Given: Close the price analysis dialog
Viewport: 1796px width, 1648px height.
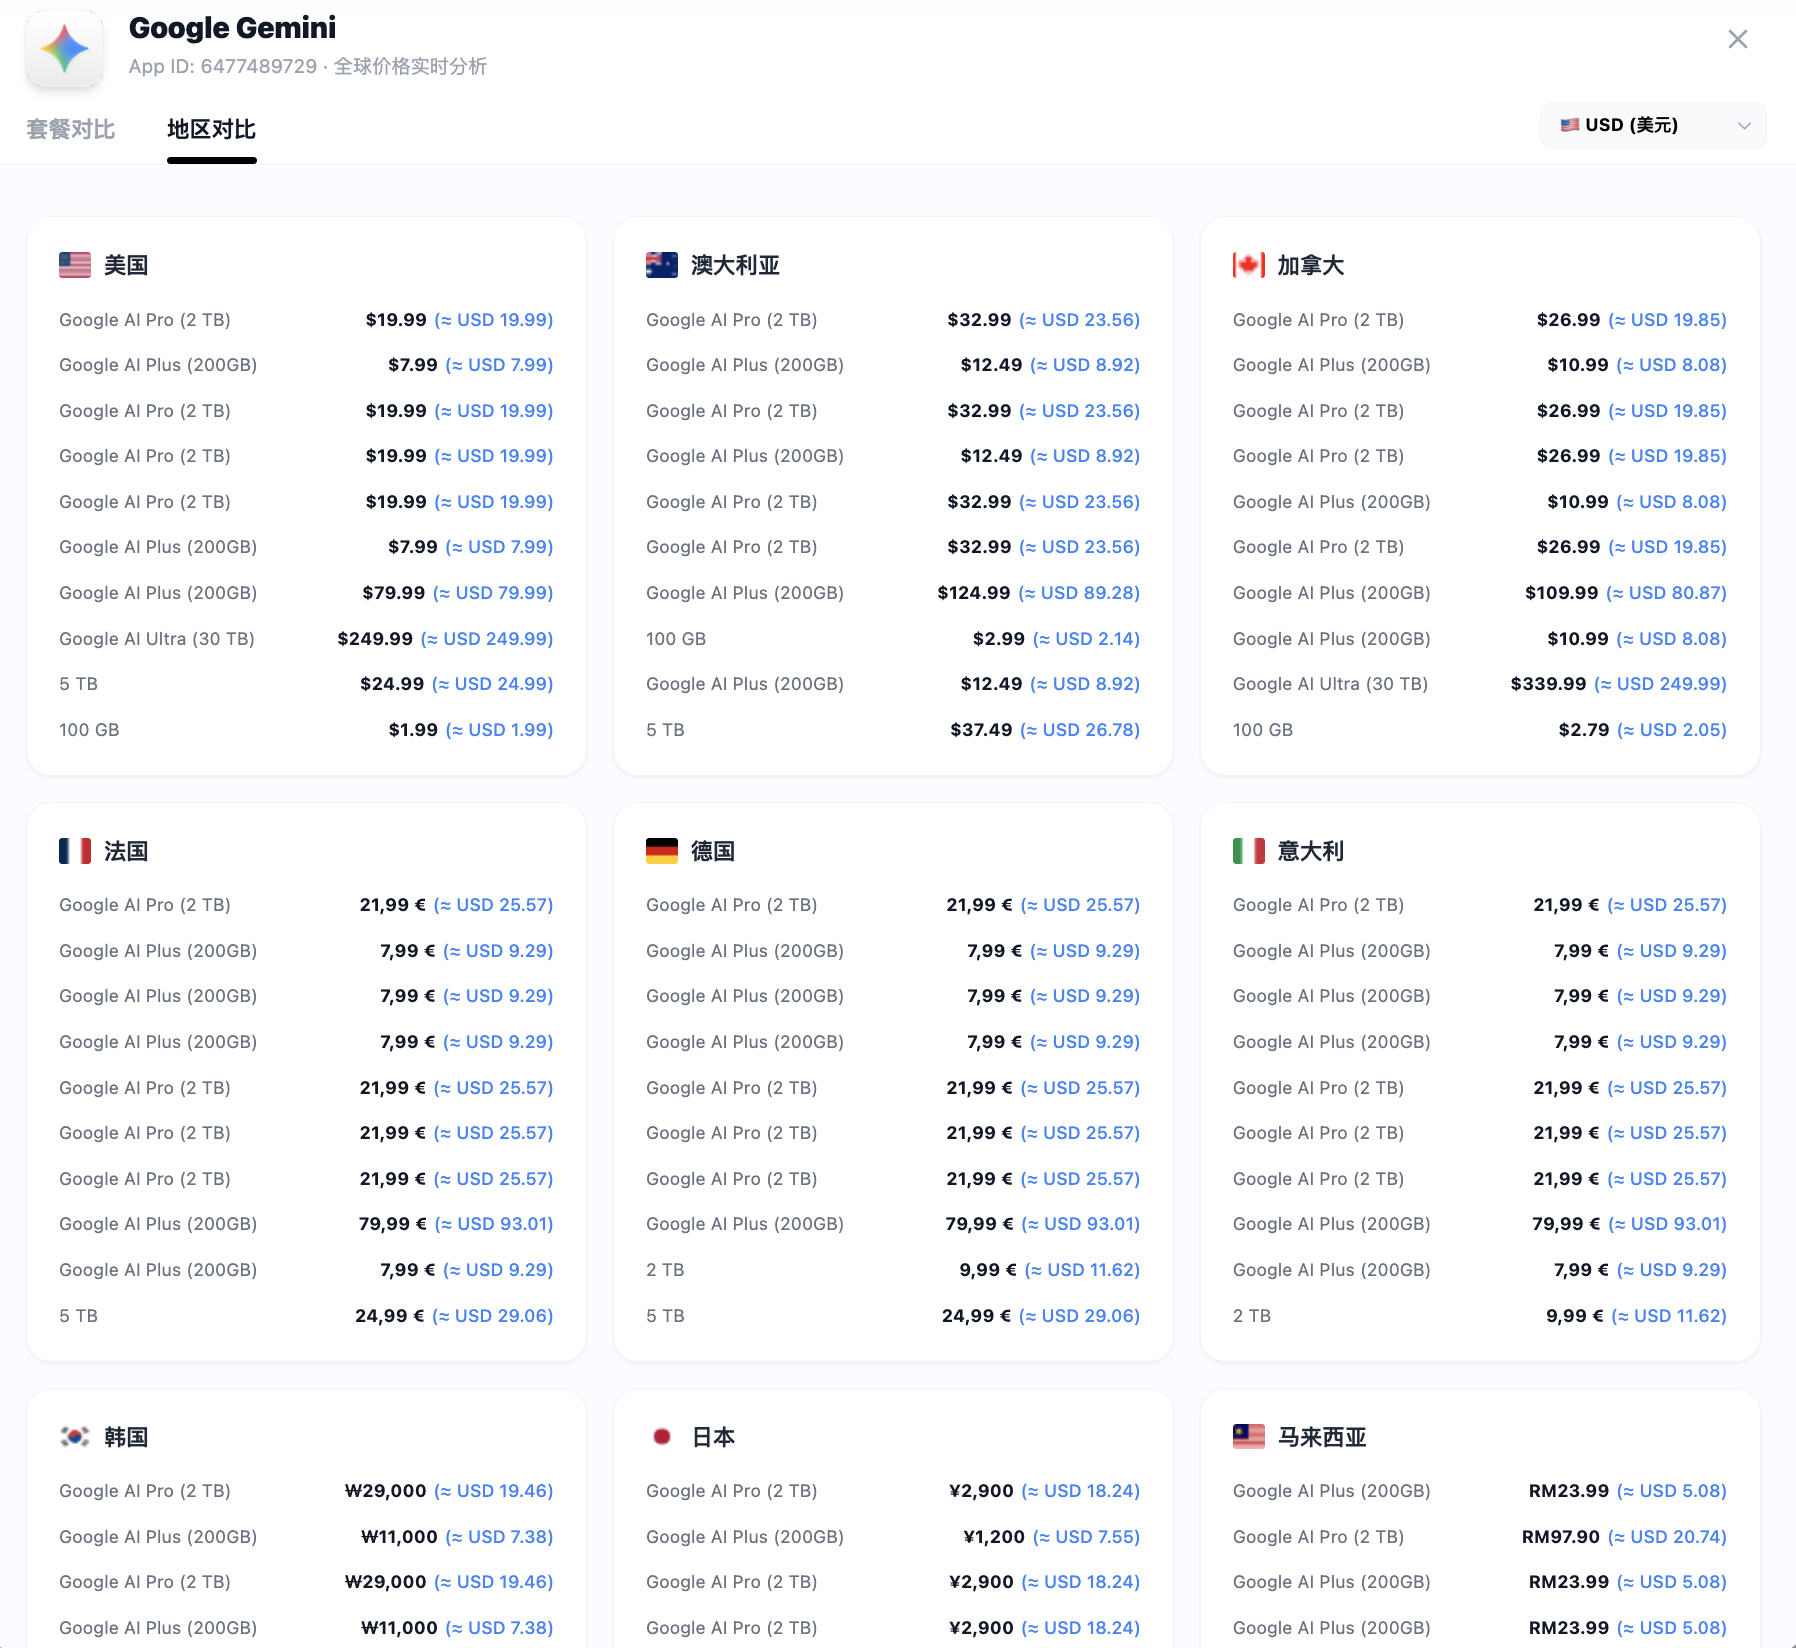Looking at the screenshot, I should 1737,39.
